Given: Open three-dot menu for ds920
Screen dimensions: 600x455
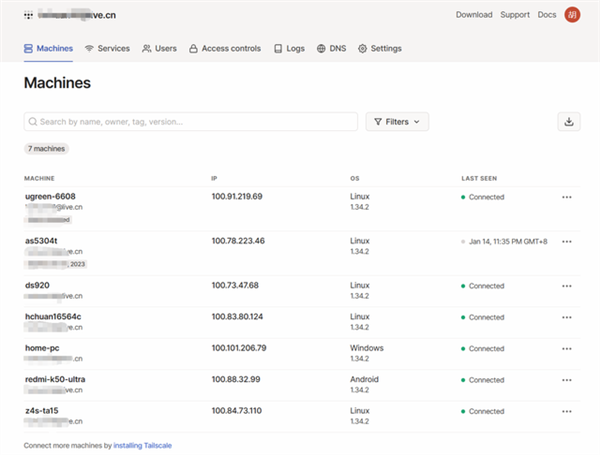Looking at the screenshot, I should pos(567,286).
